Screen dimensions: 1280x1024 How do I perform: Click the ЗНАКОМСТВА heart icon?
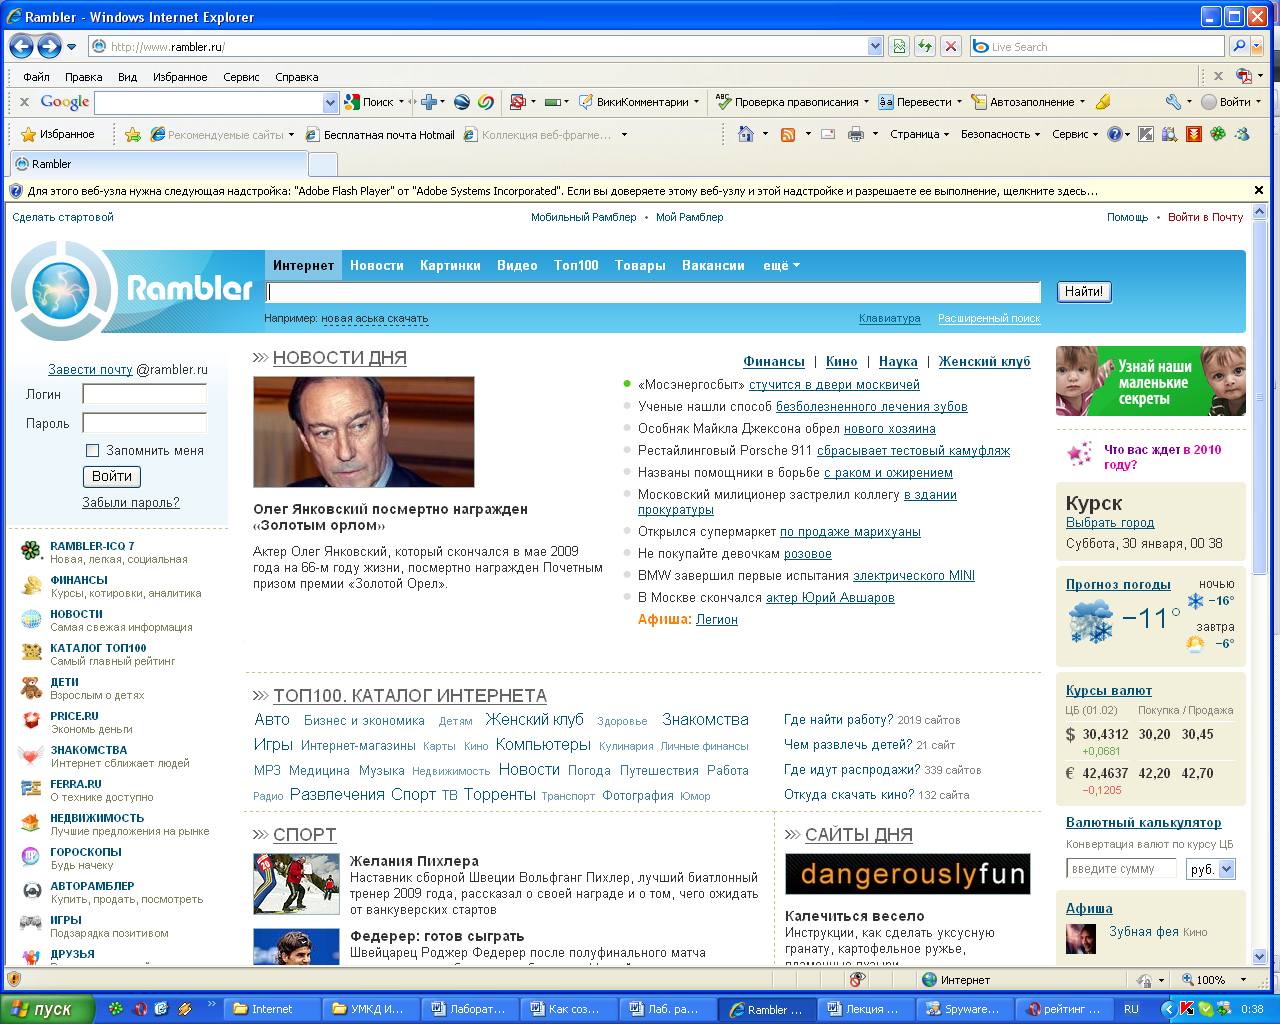tap(32, 755)
